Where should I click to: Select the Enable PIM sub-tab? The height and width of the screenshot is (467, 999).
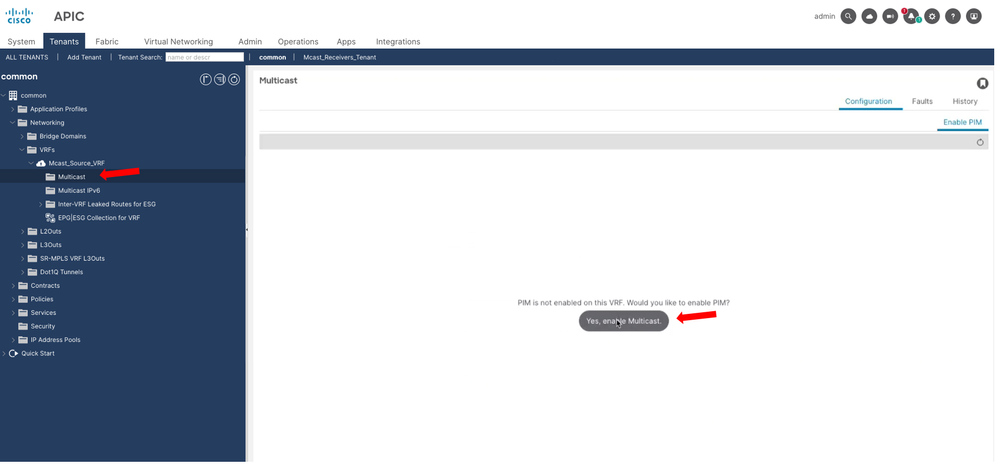point(962,122)
